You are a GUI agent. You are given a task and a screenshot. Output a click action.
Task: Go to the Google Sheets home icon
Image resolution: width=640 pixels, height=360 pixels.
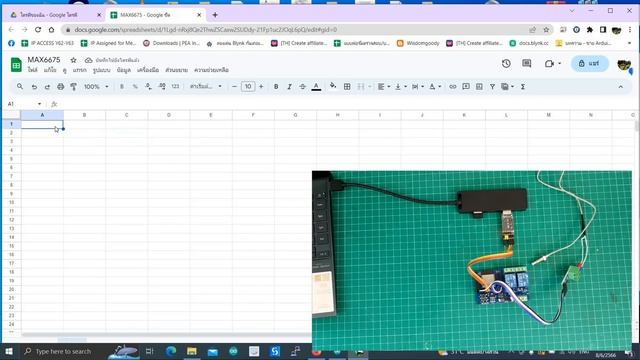(x=16, y=64)
